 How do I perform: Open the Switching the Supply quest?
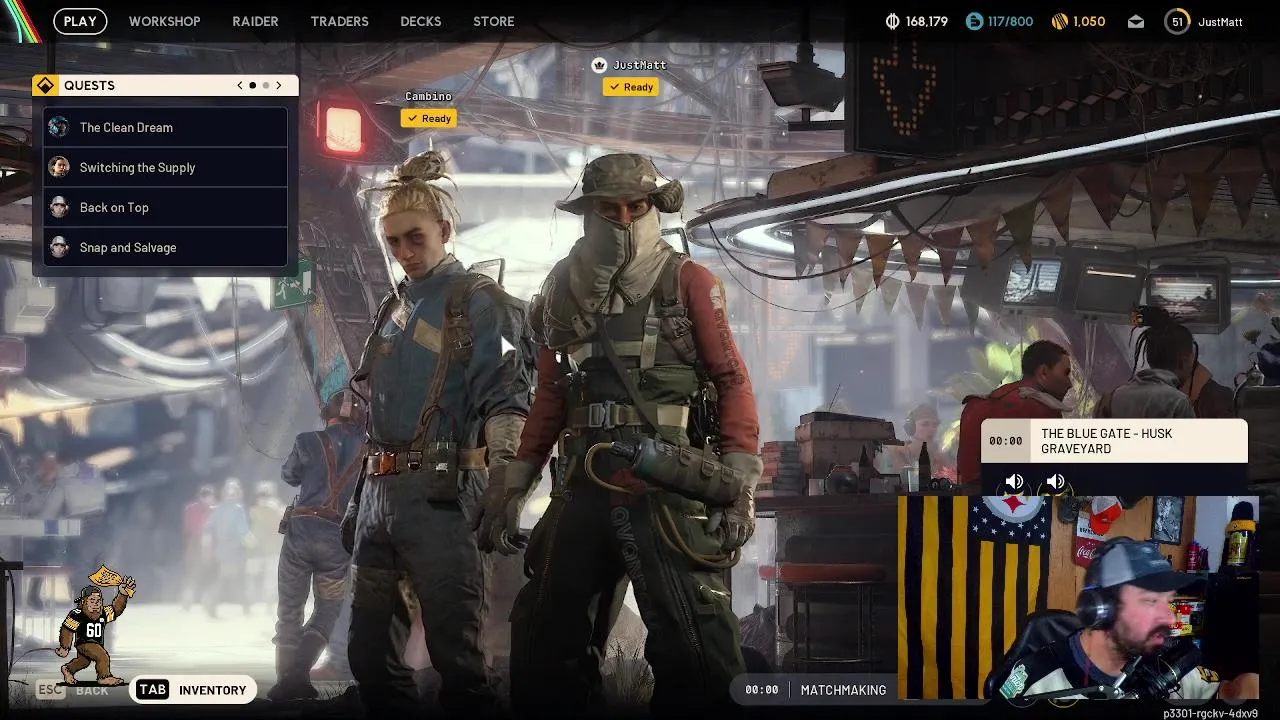pyautogui.click(x=166, y=167)
